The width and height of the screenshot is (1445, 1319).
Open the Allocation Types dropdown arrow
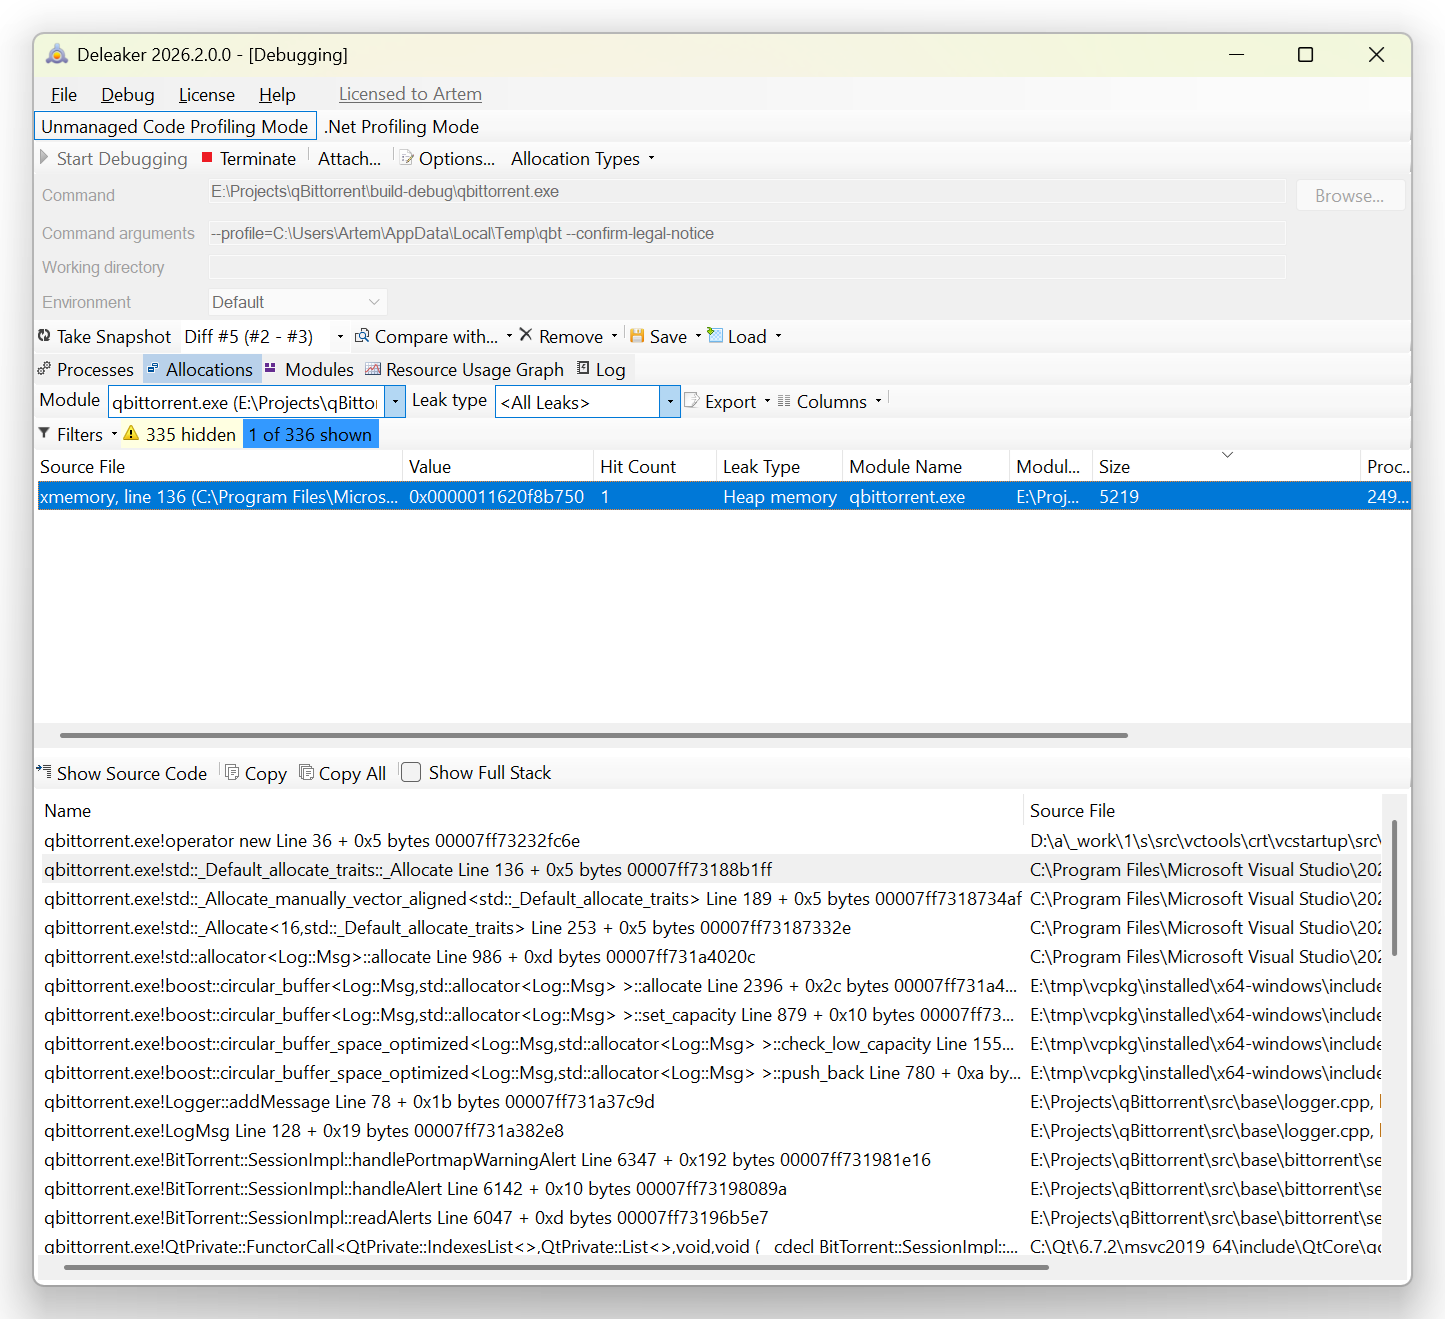pos(652,158)
